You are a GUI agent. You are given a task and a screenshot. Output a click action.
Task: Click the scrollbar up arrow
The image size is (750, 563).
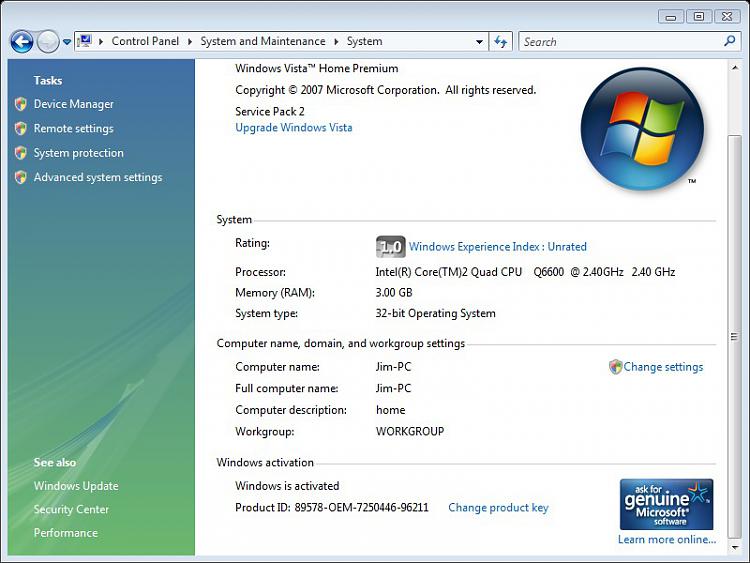click(734, 67)
